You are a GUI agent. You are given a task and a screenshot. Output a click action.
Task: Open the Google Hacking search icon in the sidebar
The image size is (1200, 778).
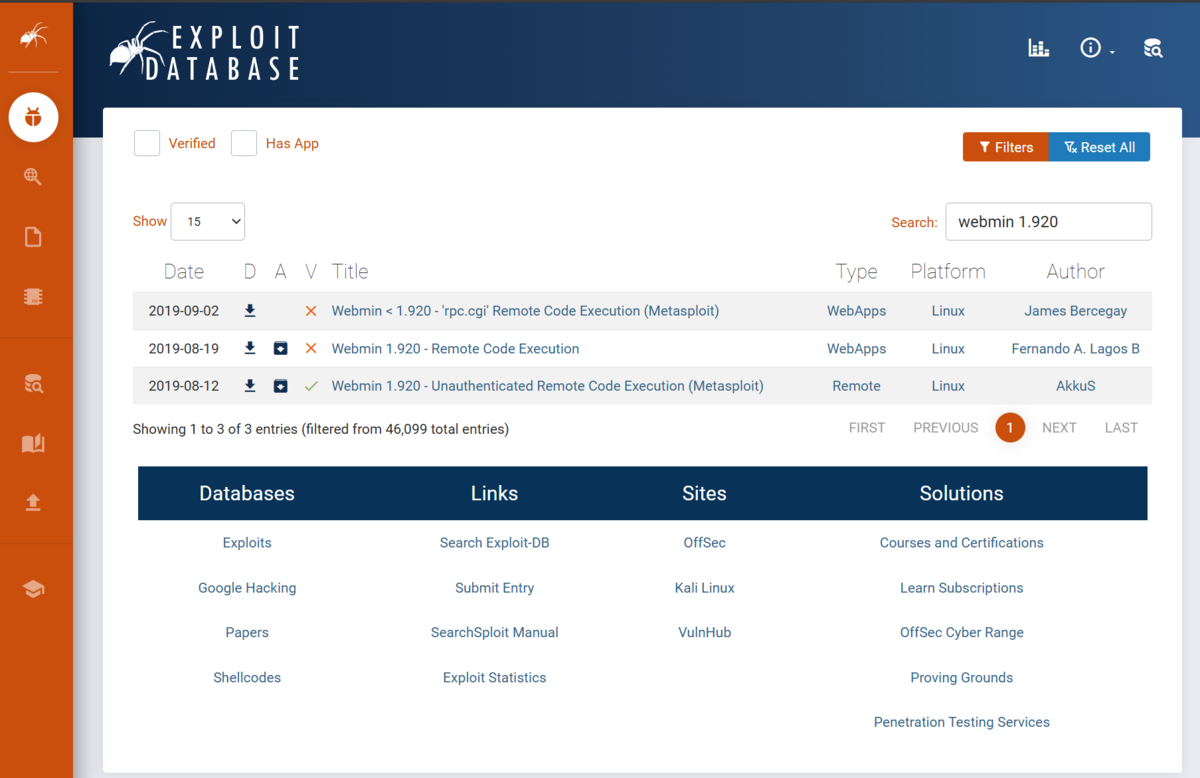33,177
